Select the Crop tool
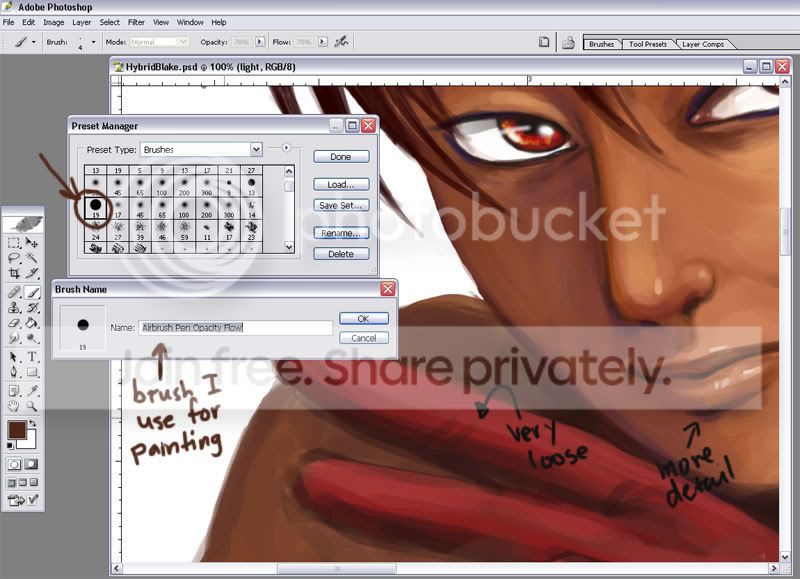The height and width of the screenshot is (579, 800). (x=14, y=273)
